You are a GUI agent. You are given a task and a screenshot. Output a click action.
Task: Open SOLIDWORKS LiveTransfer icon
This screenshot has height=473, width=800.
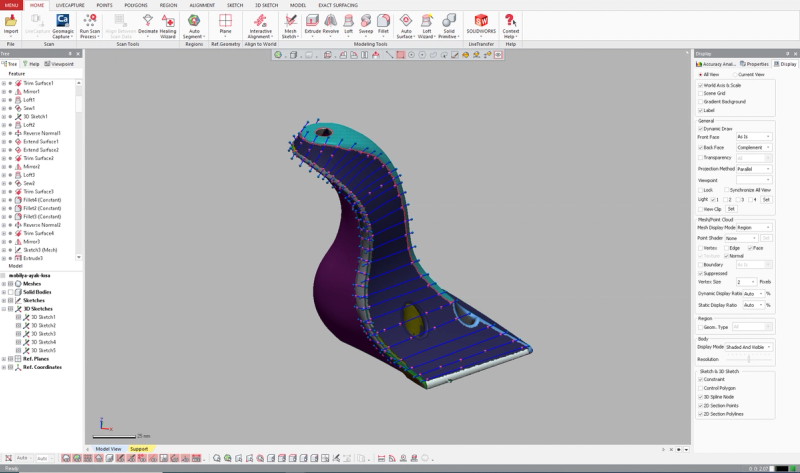481,26
